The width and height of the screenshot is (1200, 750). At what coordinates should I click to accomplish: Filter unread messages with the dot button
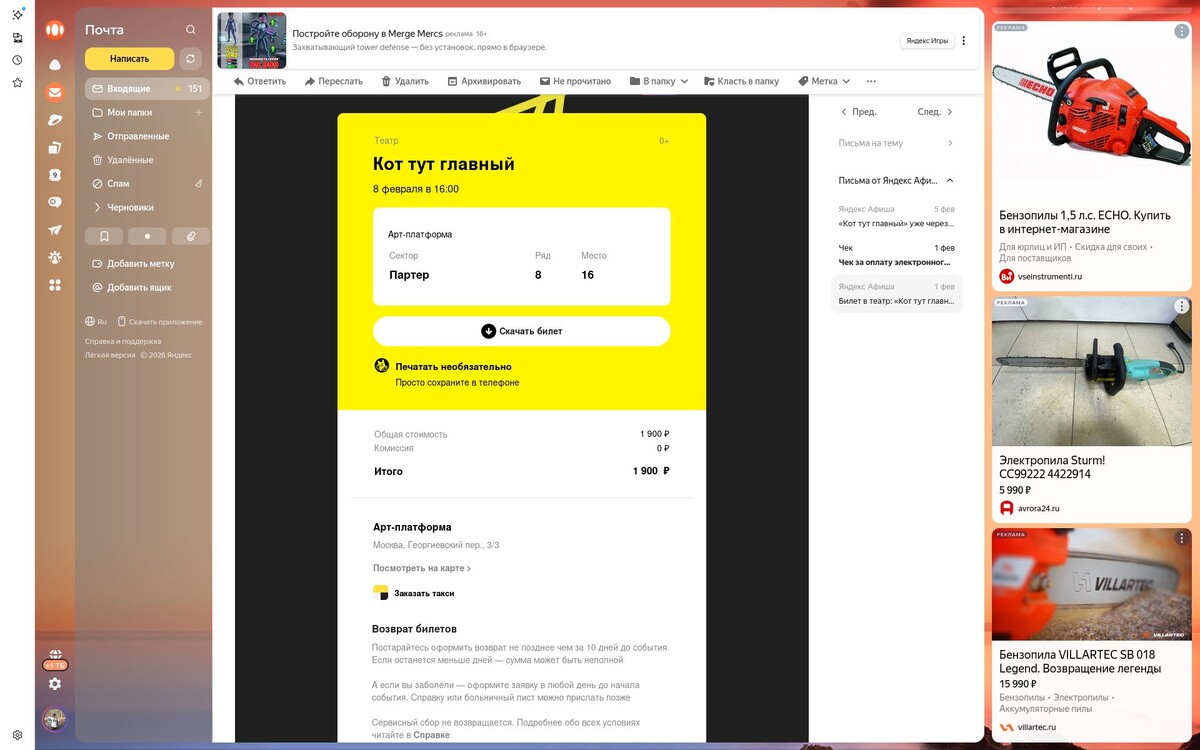click(148, 237)
